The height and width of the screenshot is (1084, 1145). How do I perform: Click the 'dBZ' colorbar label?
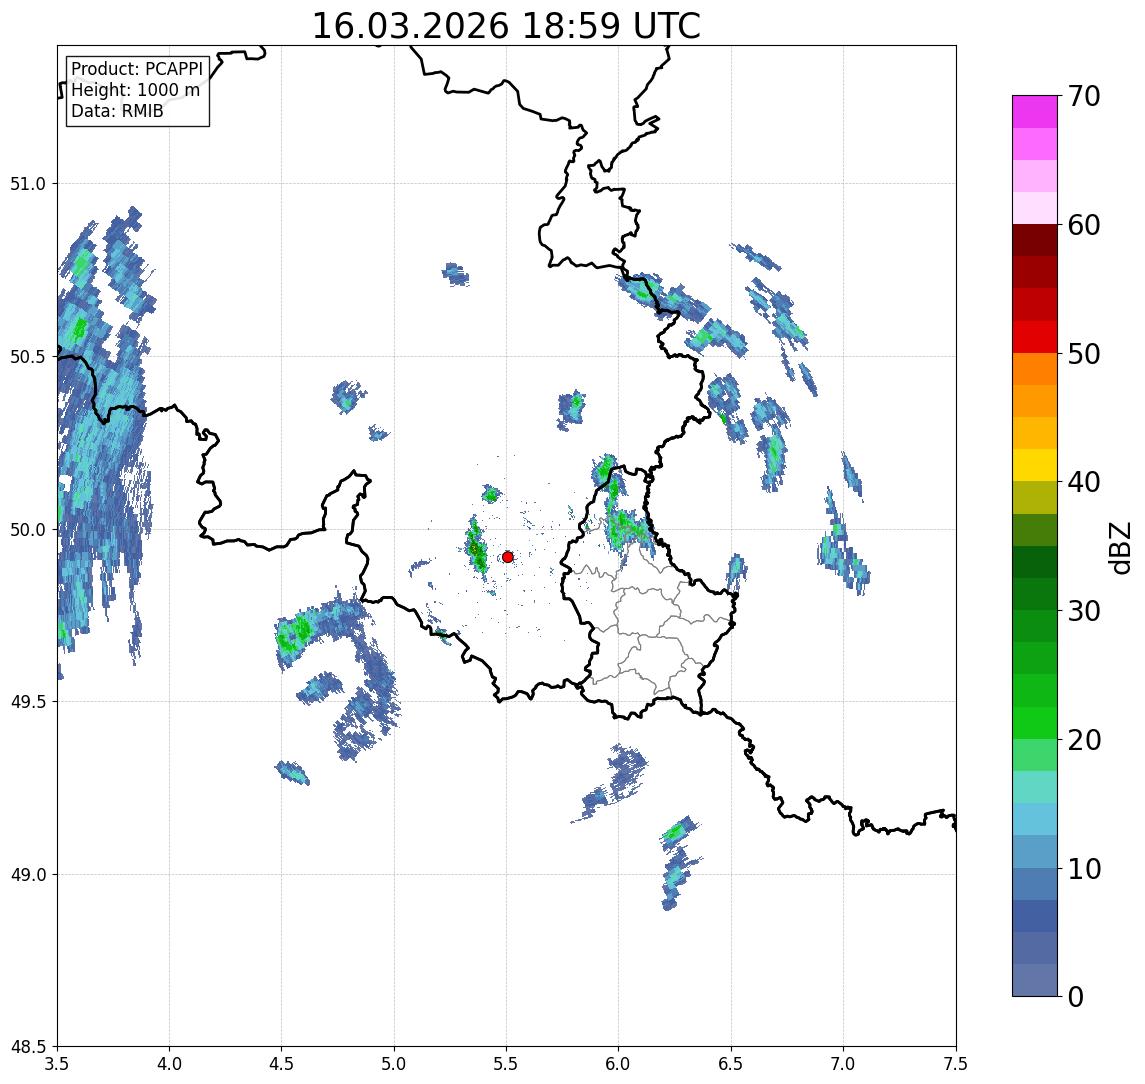point(1119,548)
